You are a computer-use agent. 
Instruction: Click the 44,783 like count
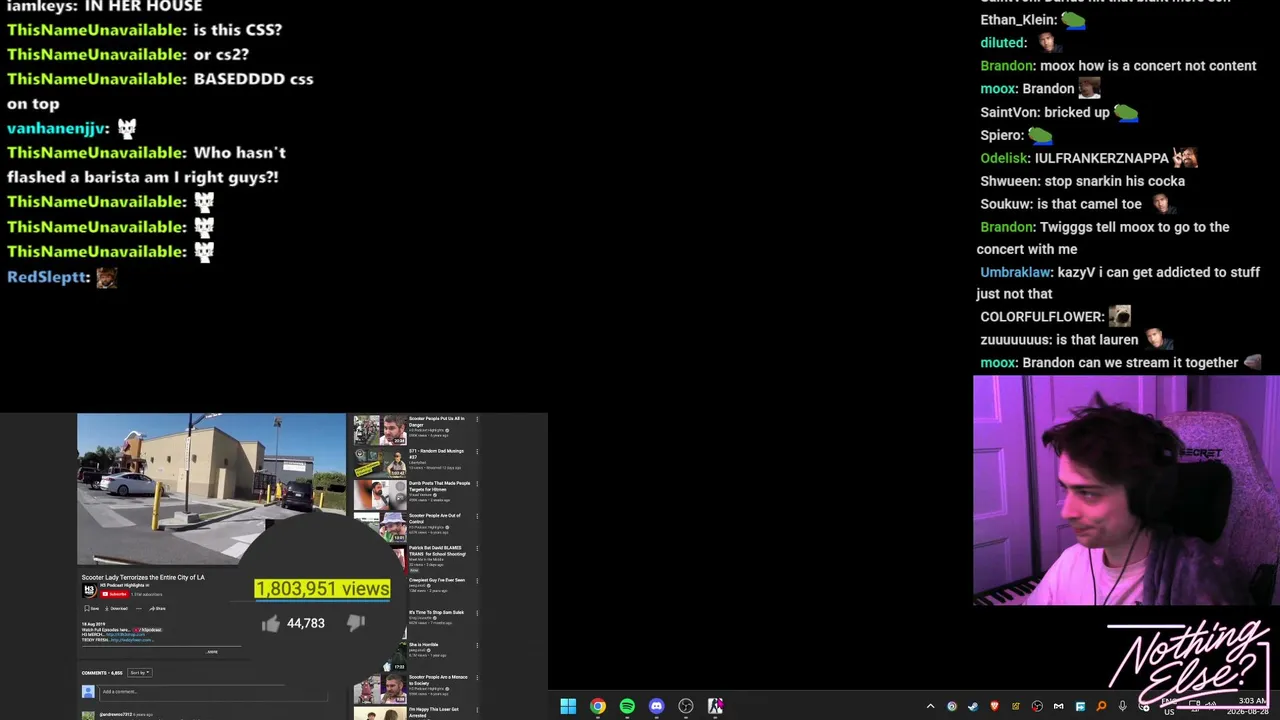306,623
